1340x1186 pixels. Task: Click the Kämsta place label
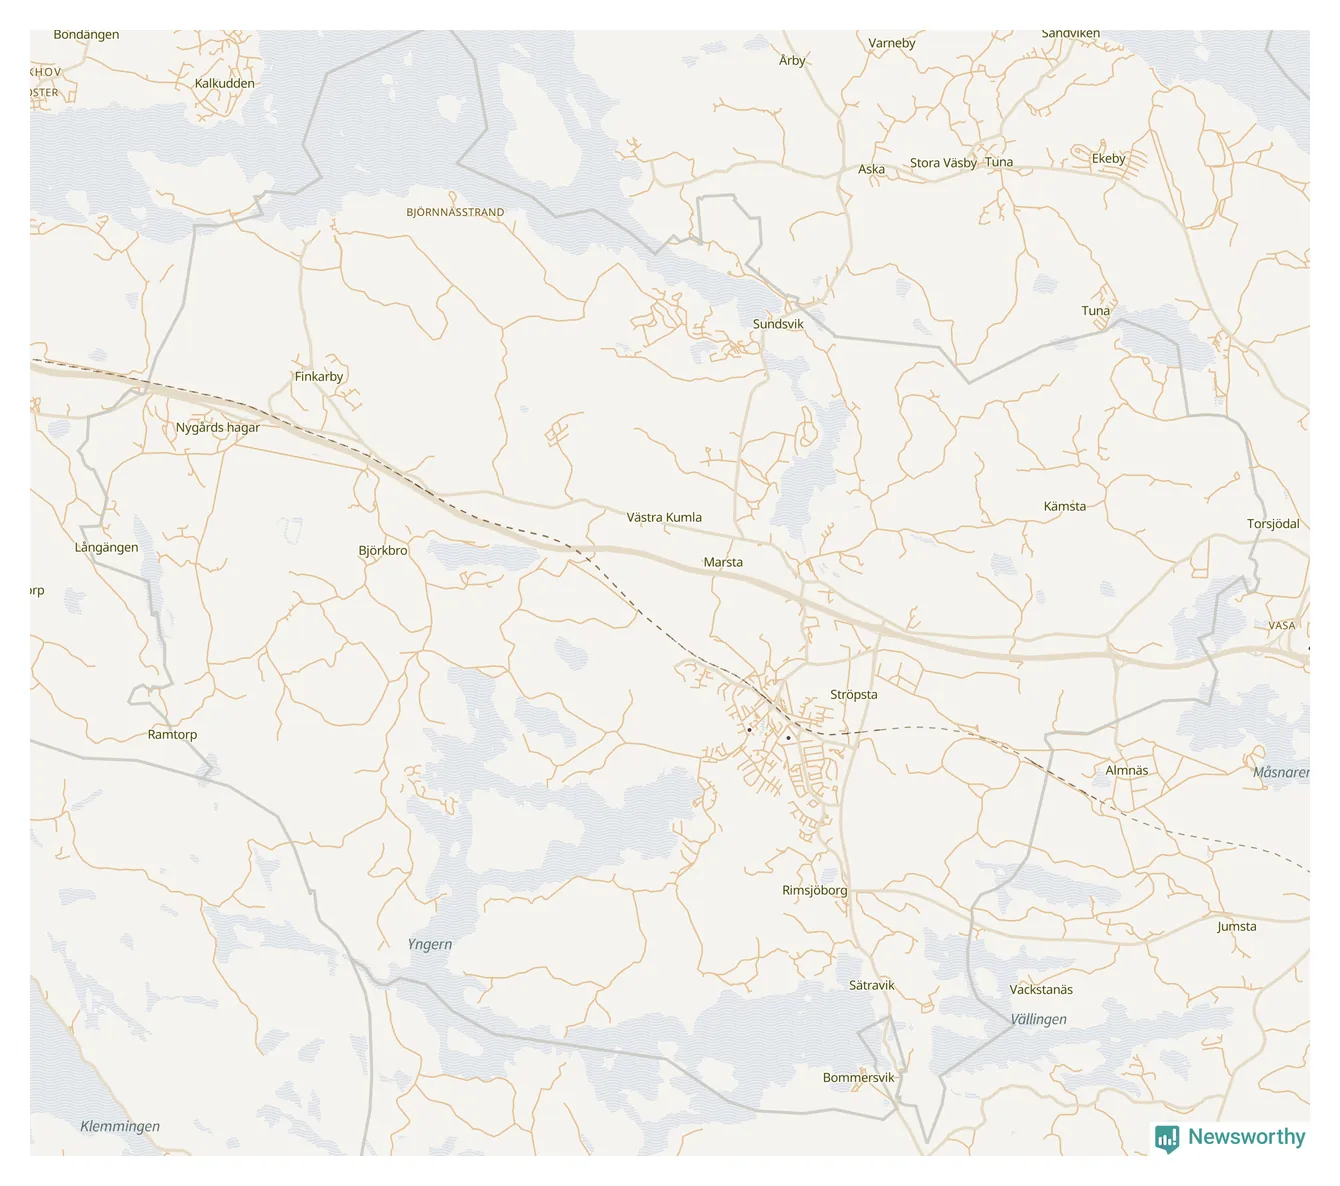click(x=1065, y=506)
